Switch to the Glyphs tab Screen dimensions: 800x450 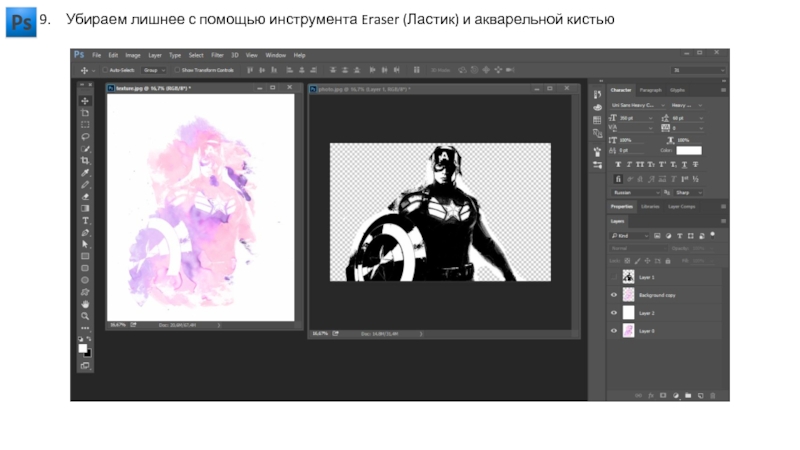[678, 90]
